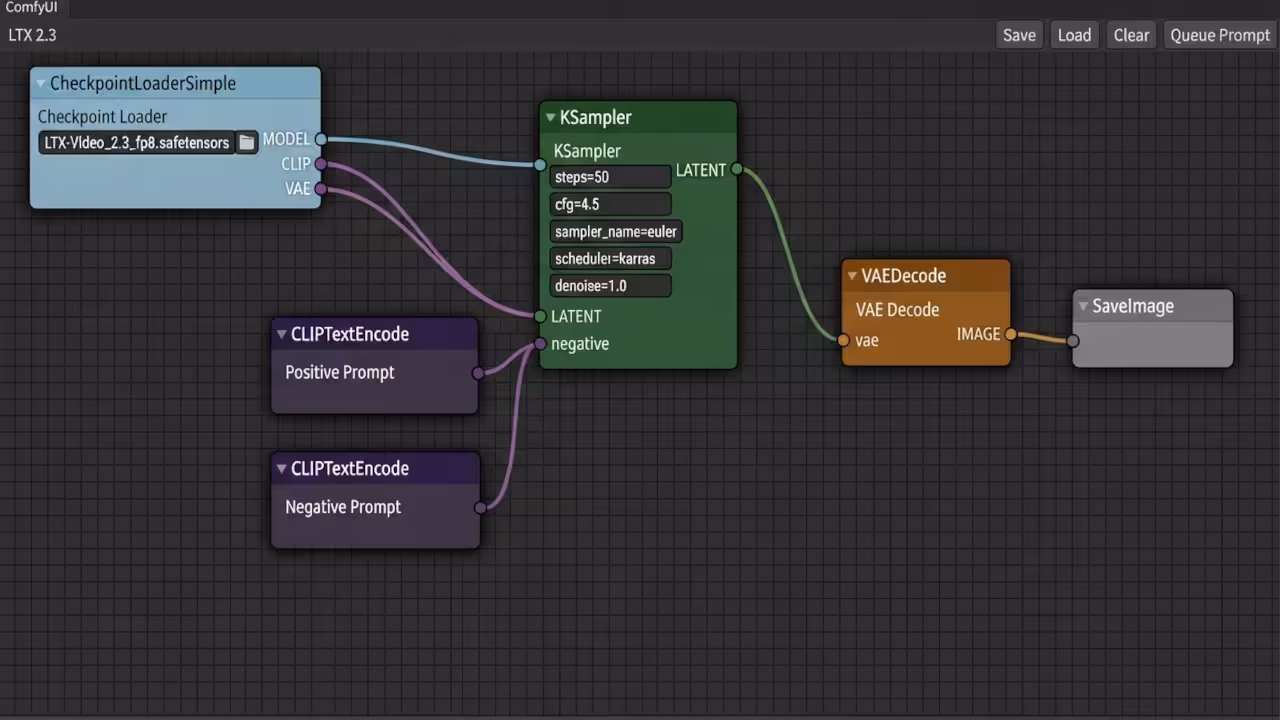
Task: Open the sampler_name=euler dropdown
Action: (616, 231)
